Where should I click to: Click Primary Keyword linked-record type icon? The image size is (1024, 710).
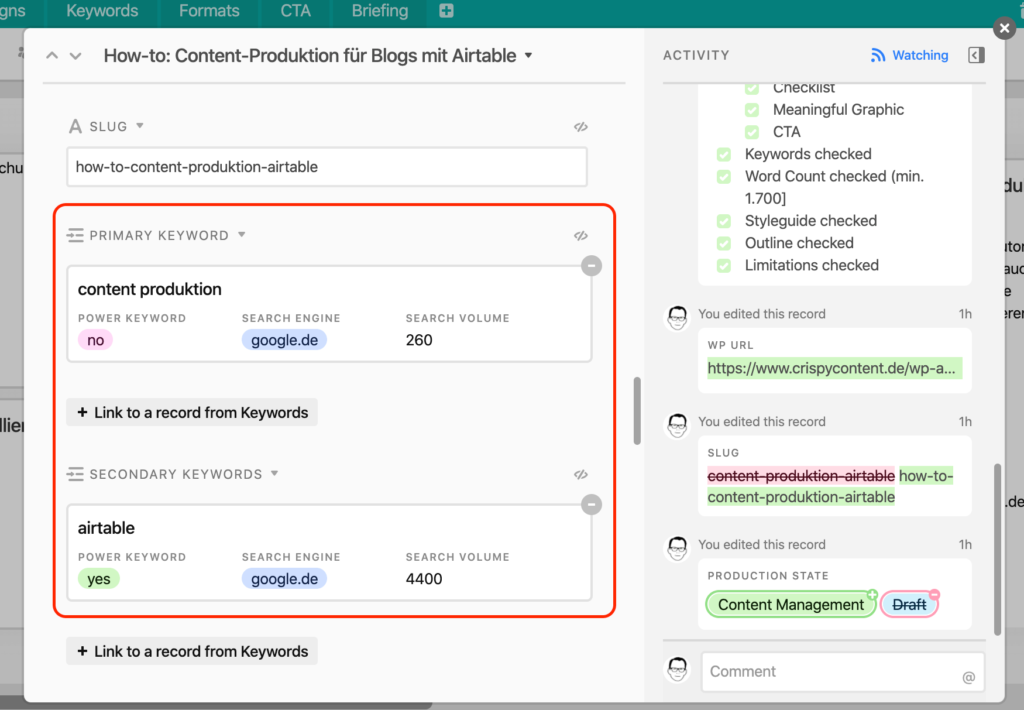pyautogui.click(x=75, y=235)
